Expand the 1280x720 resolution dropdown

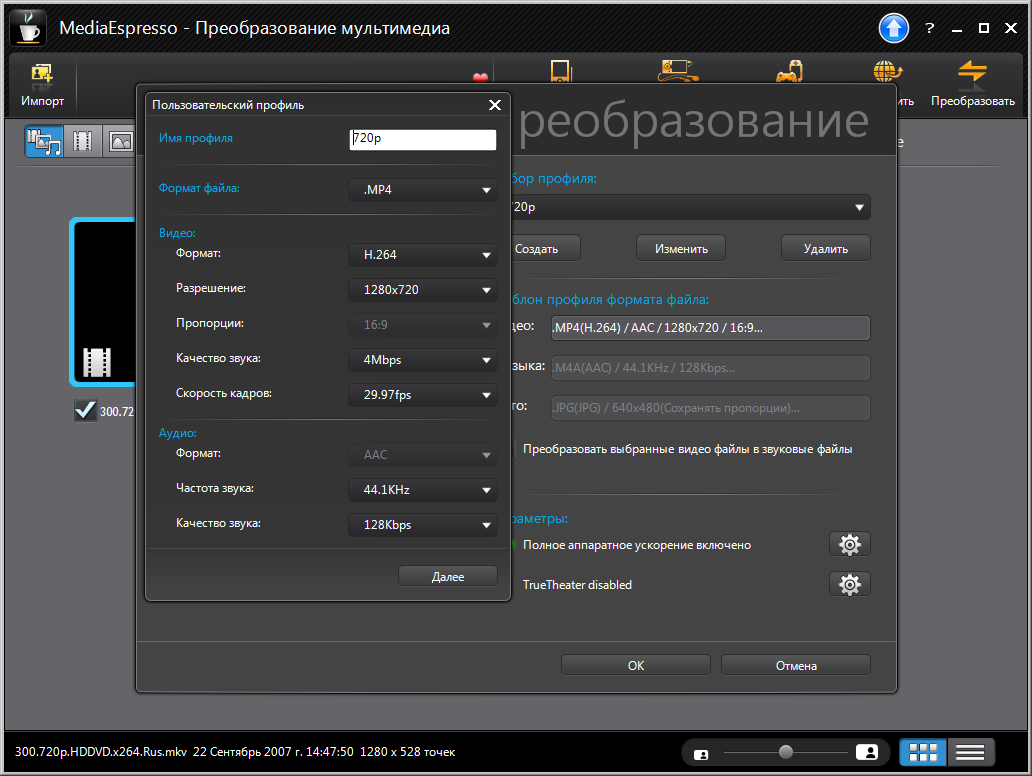(x=422, y=290)
